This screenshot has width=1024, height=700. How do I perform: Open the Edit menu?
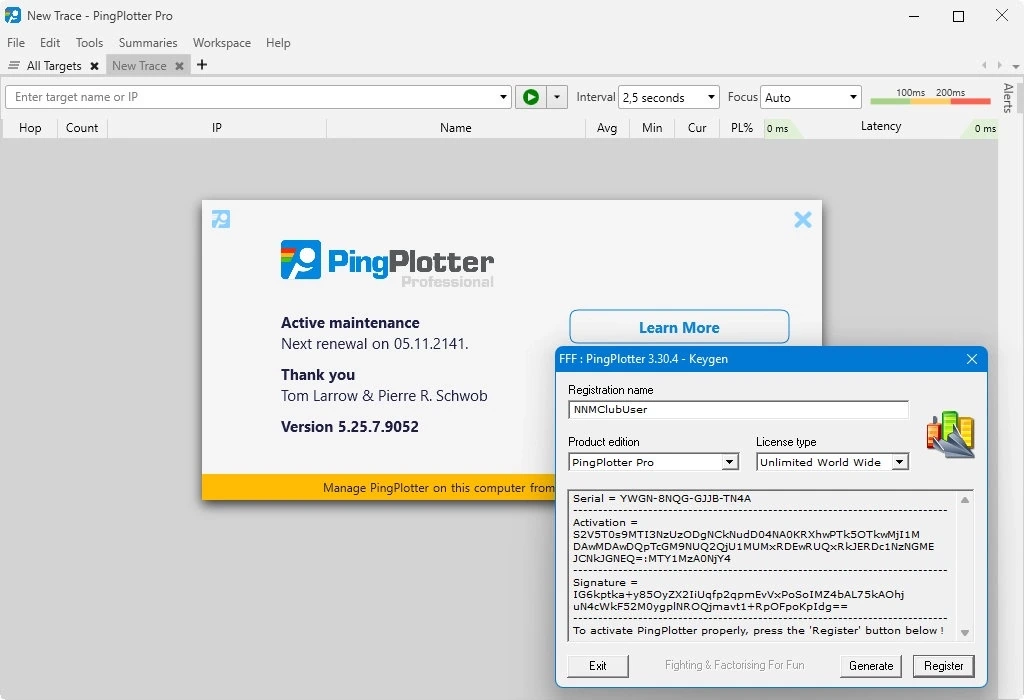click(50, 42)
